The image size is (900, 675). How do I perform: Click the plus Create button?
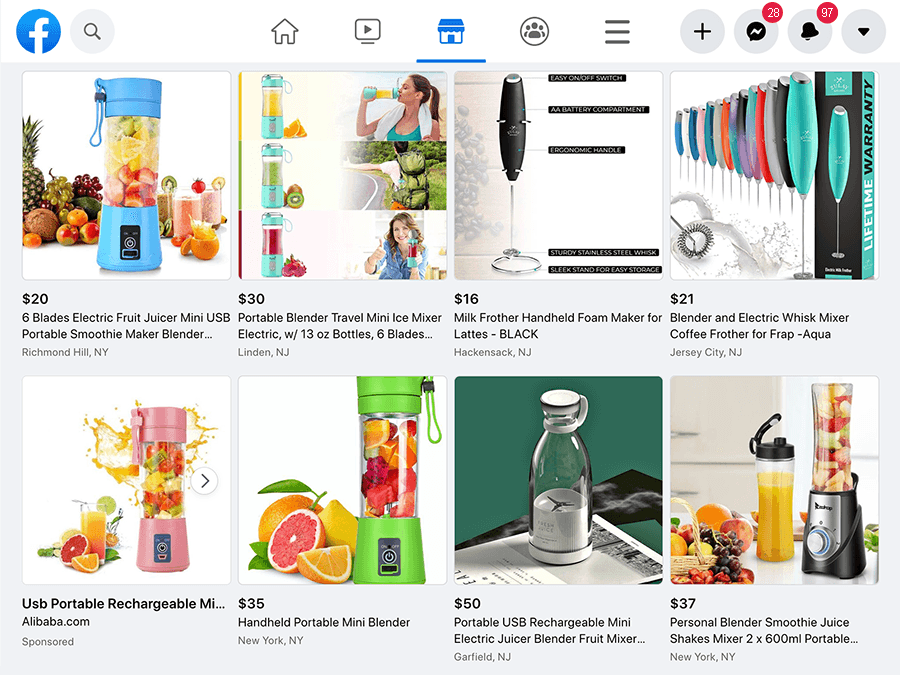point(702,31)
